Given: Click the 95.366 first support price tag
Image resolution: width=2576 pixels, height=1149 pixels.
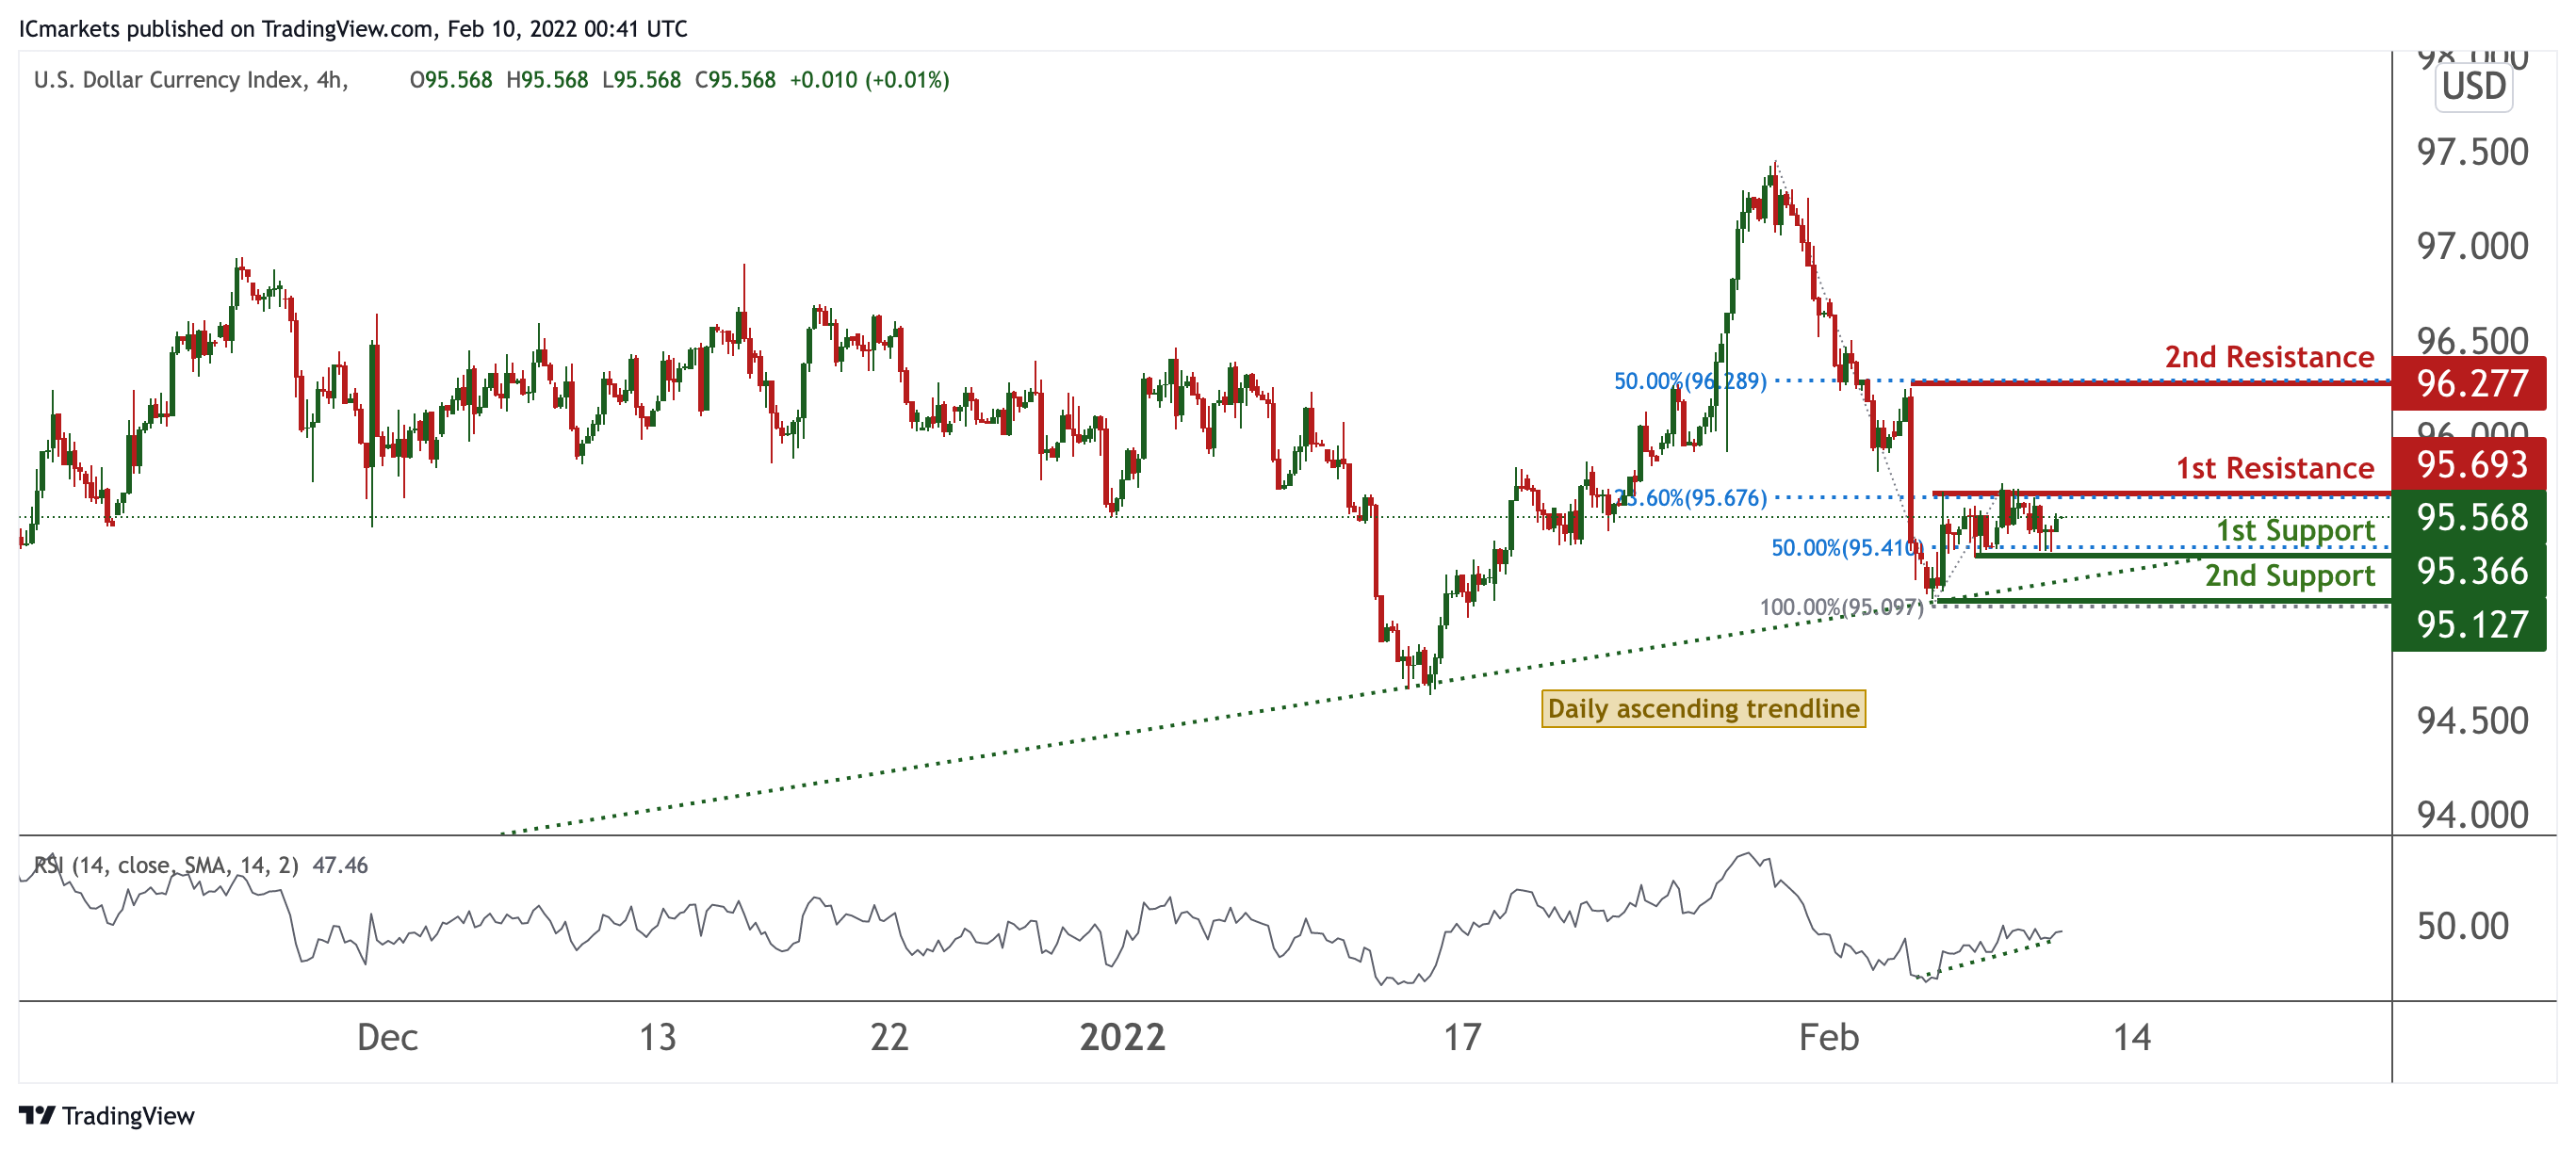Looking at the screenshot, I should 2471,571.
